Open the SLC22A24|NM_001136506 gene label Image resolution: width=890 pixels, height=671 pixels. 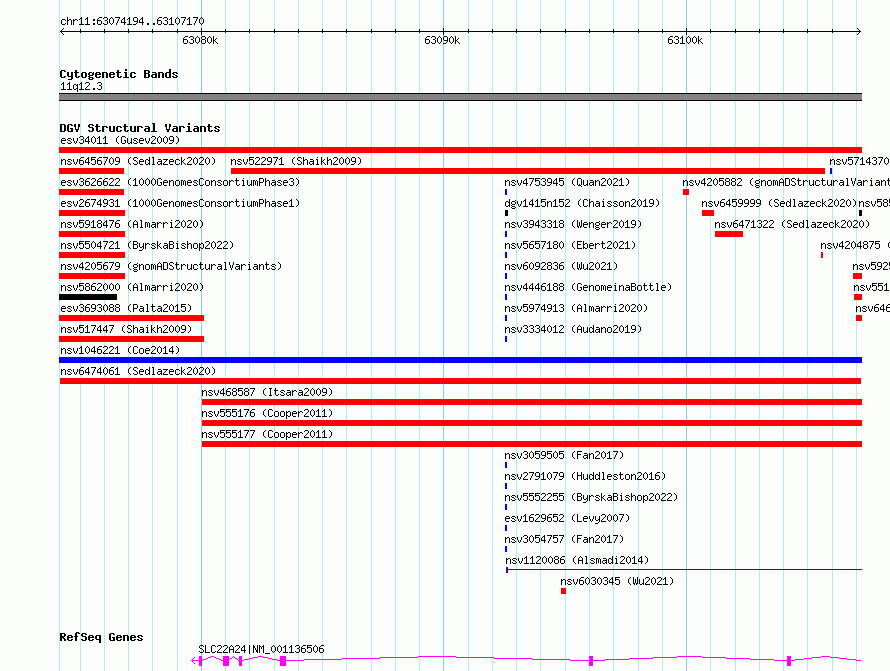(x=261, y=649)
